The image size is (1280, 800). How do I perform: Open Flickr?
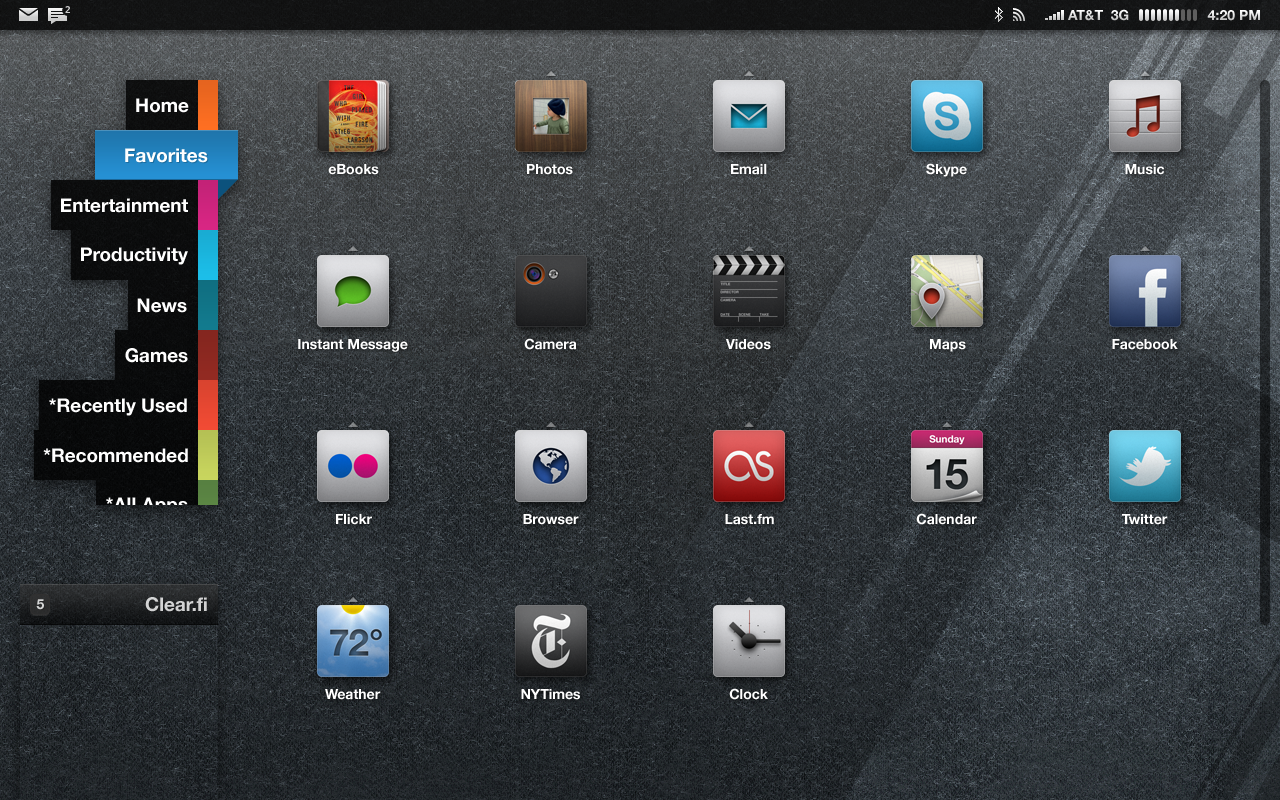click(353, 466)
